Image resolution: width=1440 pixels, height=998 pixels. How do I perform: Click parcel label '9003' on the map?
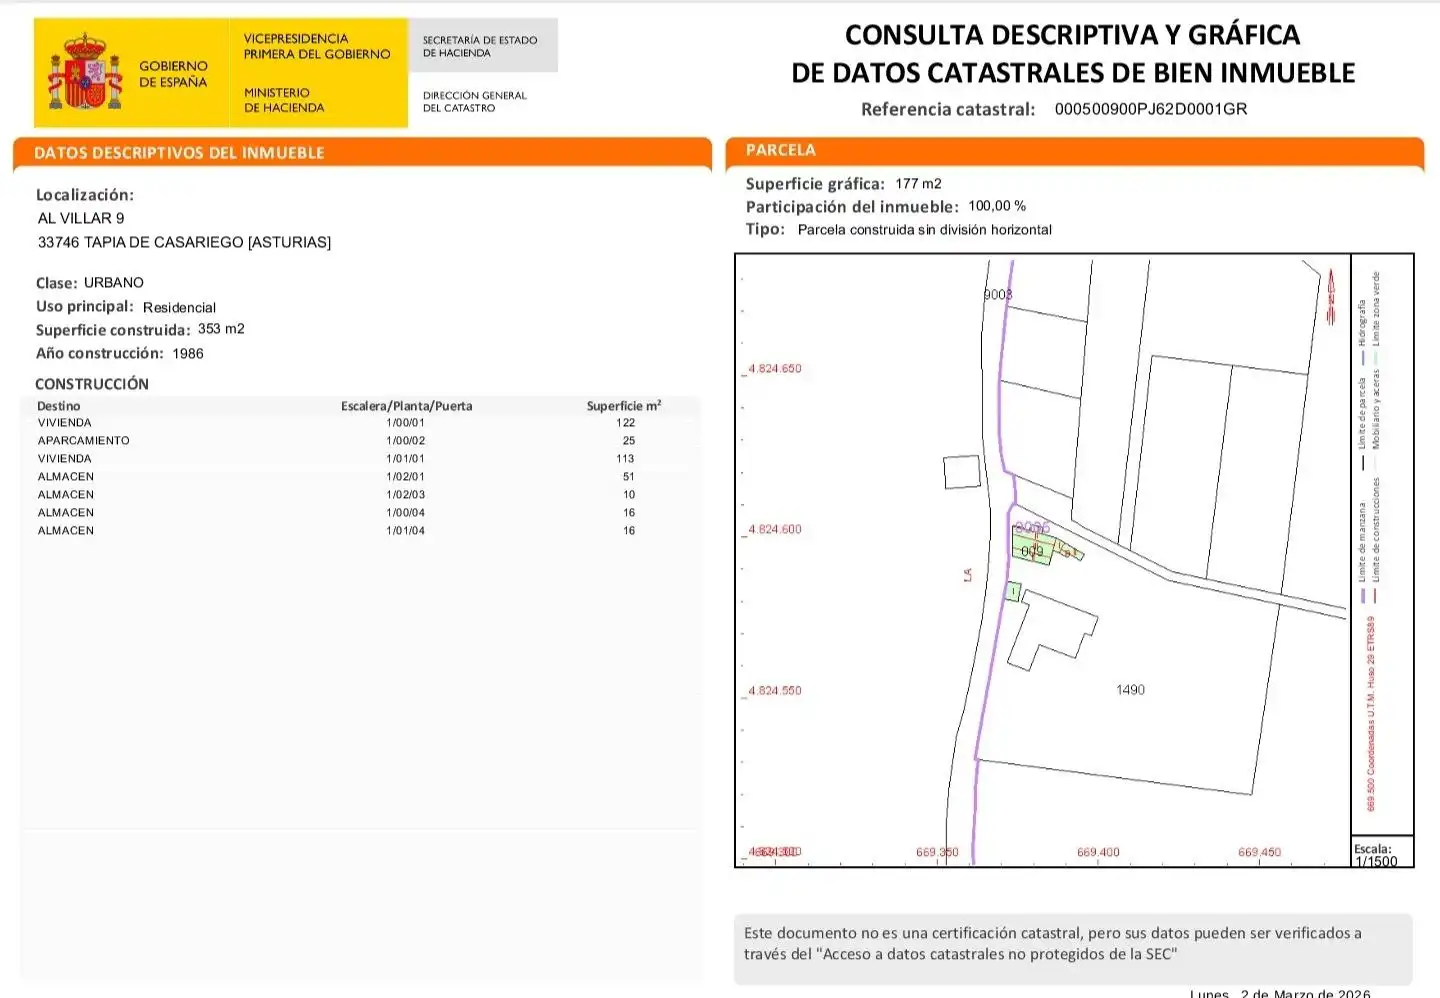click(998, 295)
